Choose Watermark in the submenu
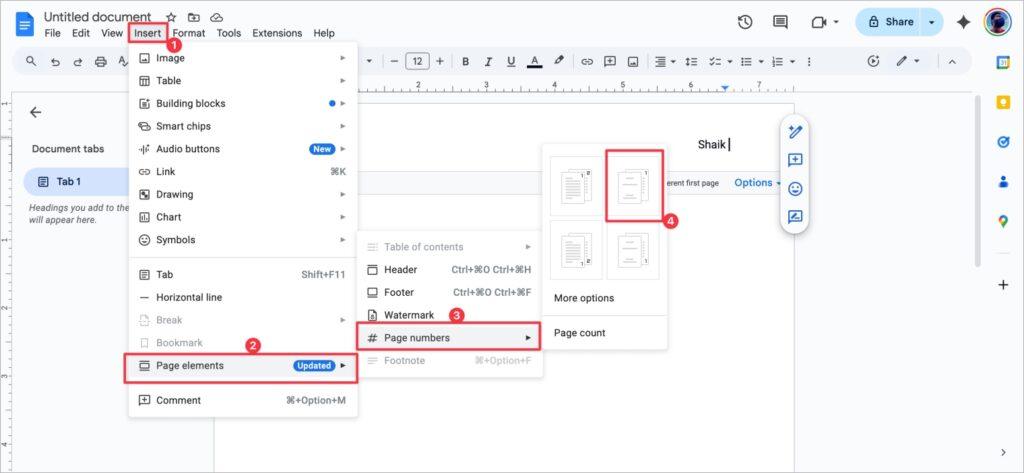The image size is (1024, 473). point(449,315)
